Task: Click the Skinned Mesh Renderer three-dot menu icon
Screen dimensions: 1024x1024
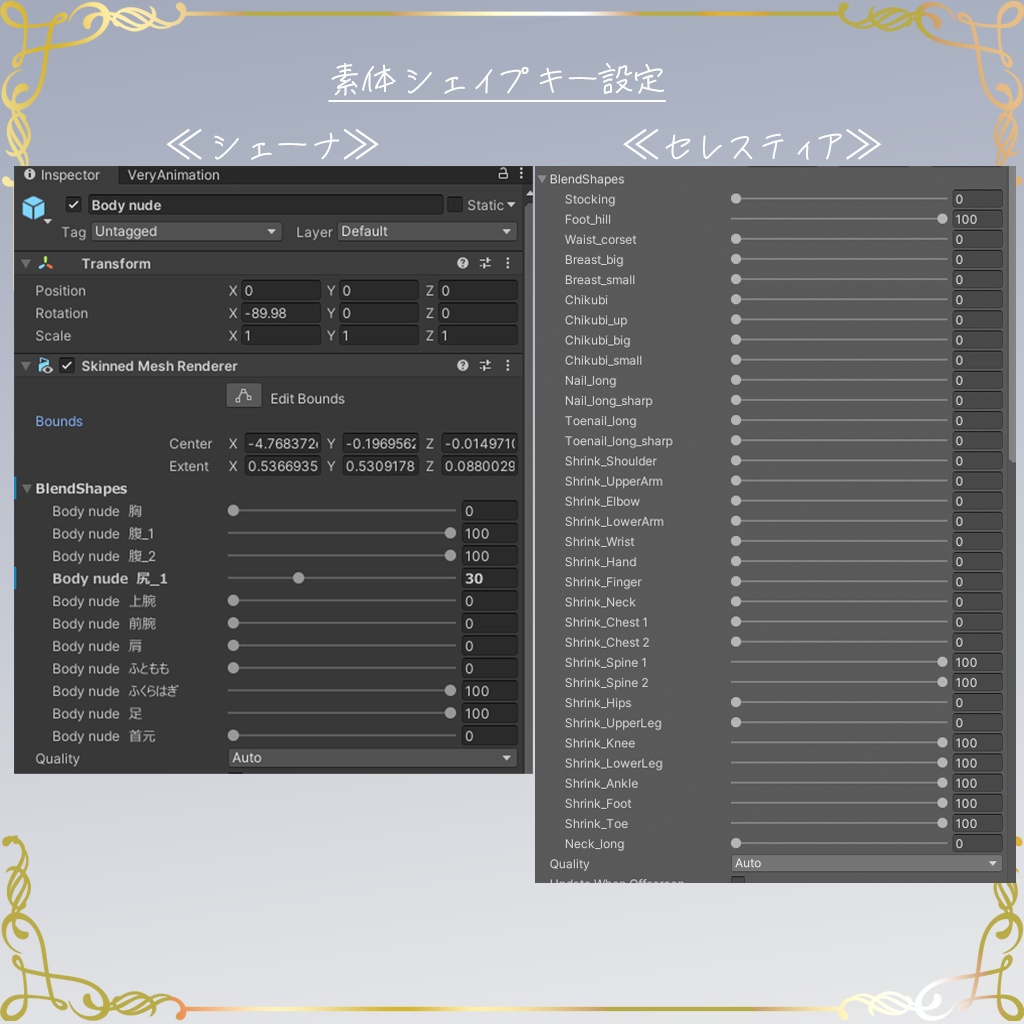Action: point(508,365)
